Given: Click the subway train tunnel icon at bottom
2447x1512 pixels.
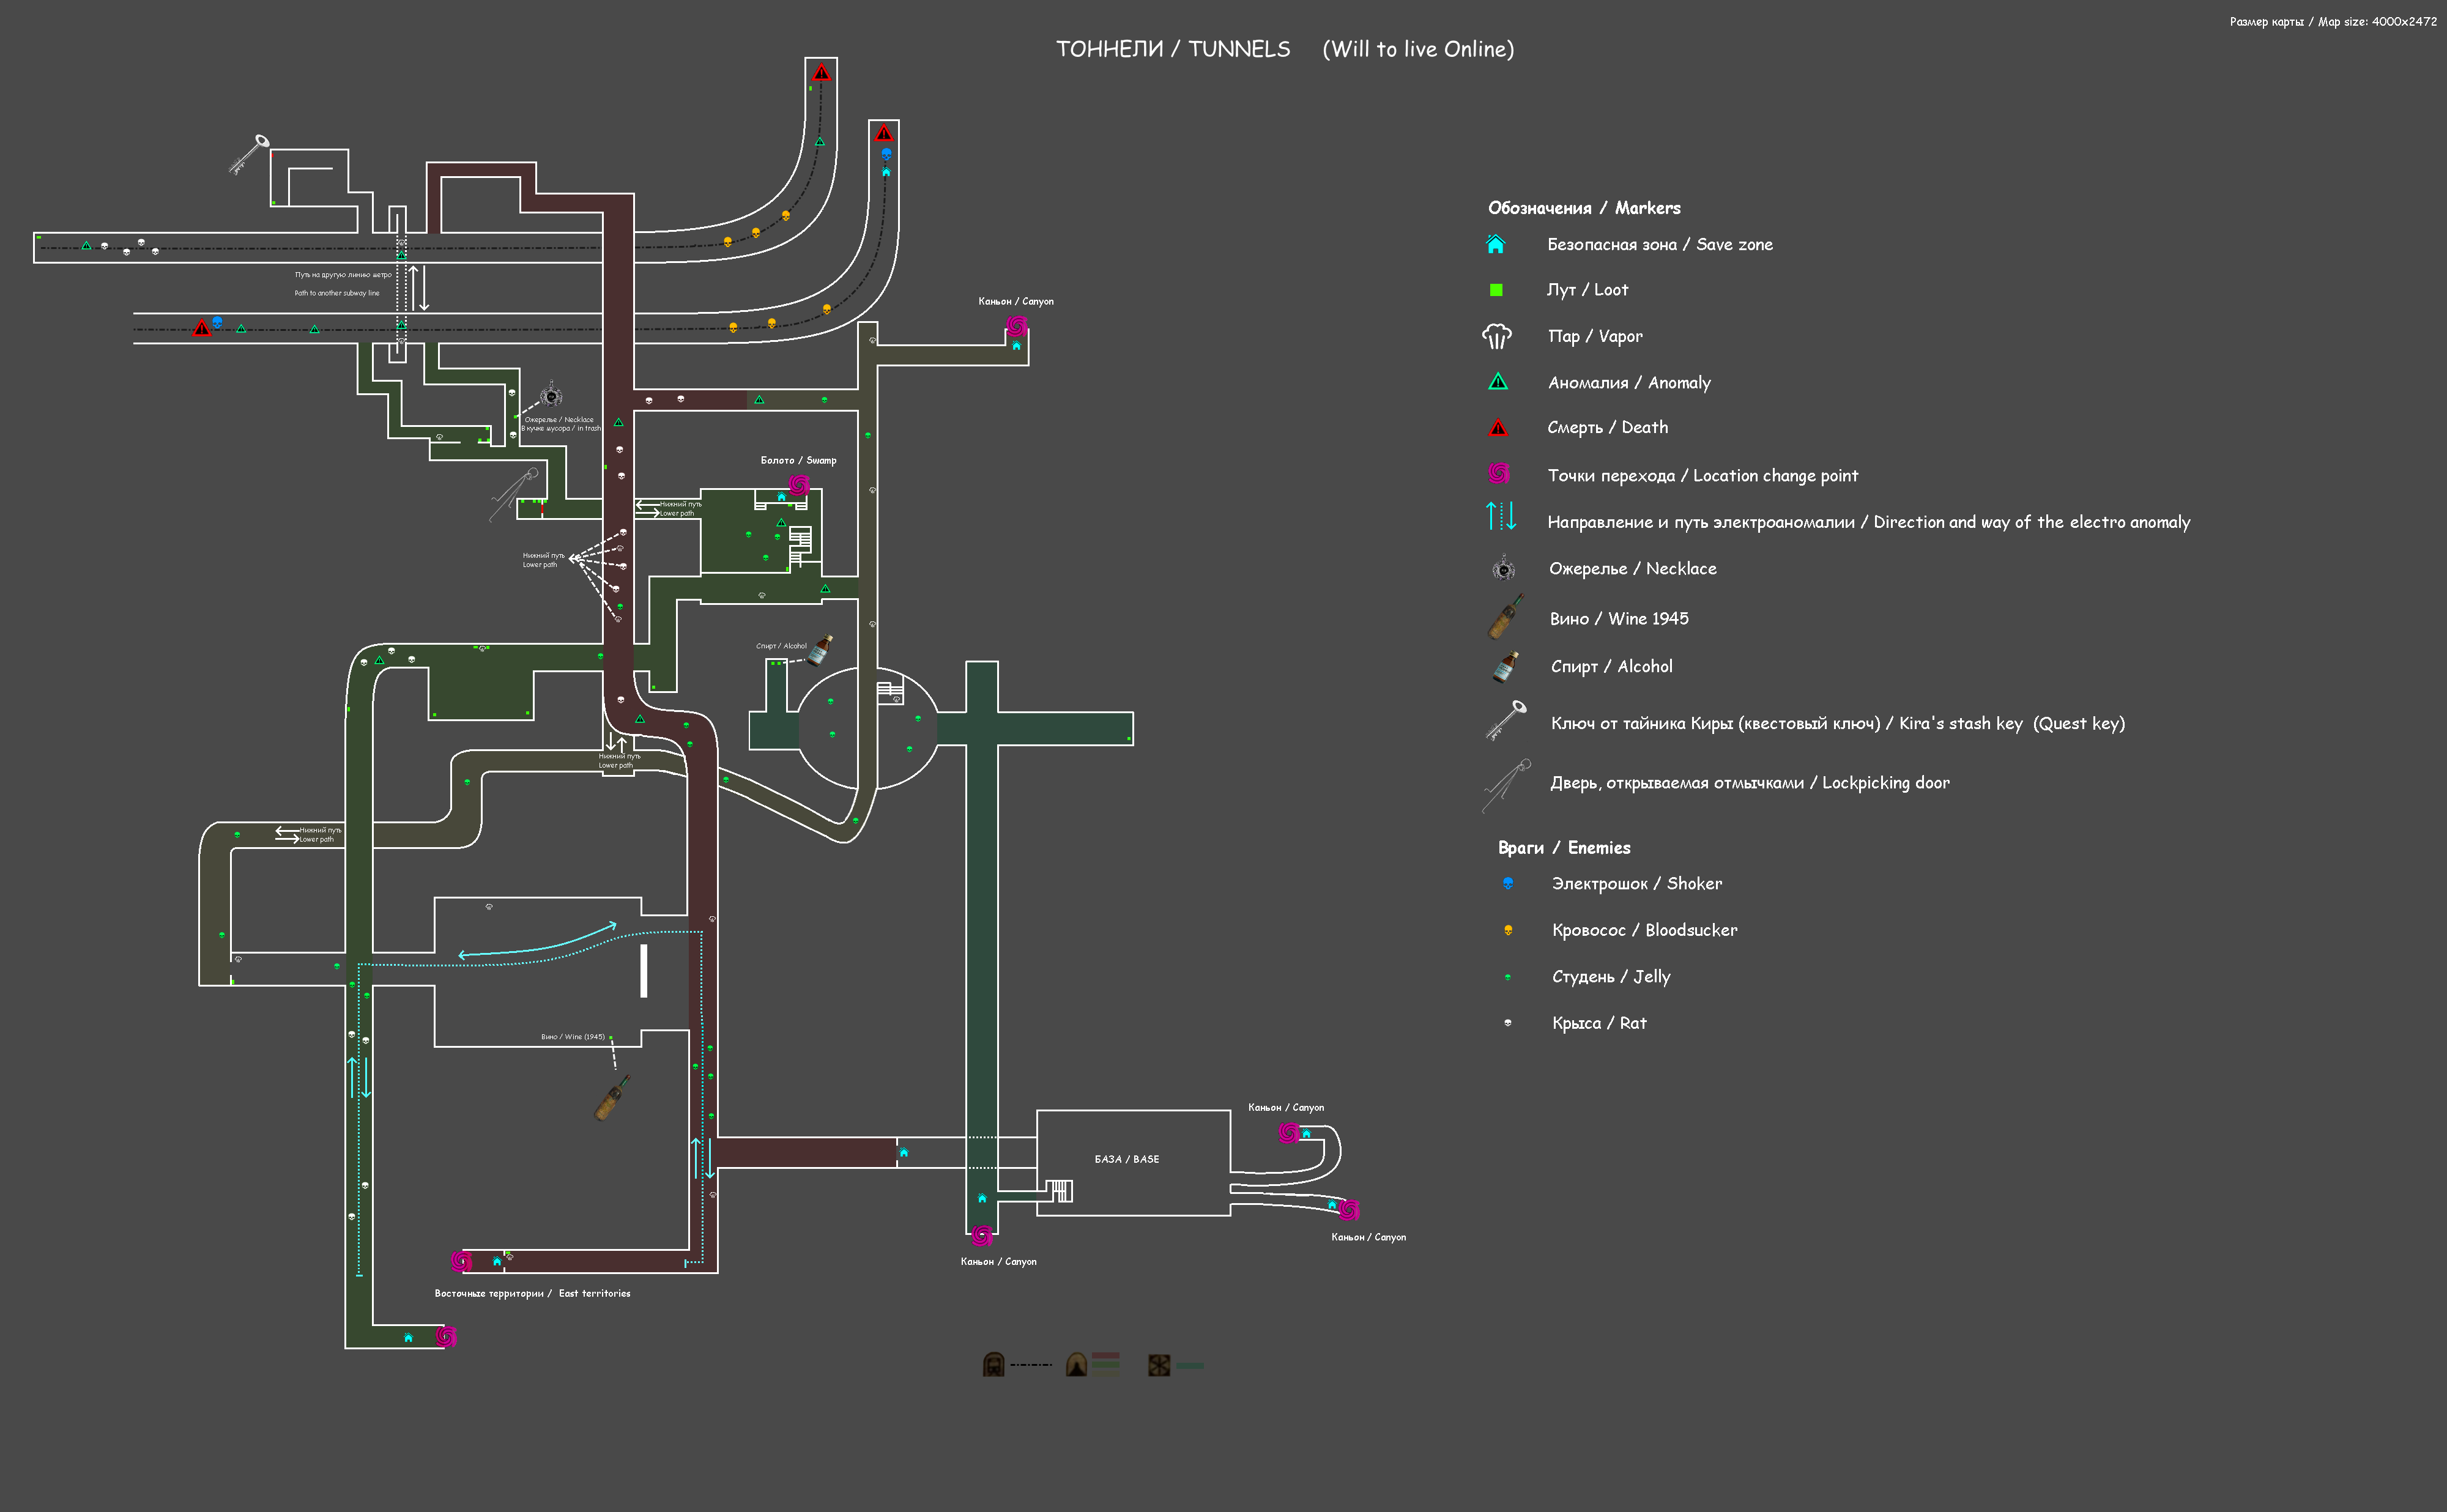Looking at the screenshot, I should [x=993, y=1364].
